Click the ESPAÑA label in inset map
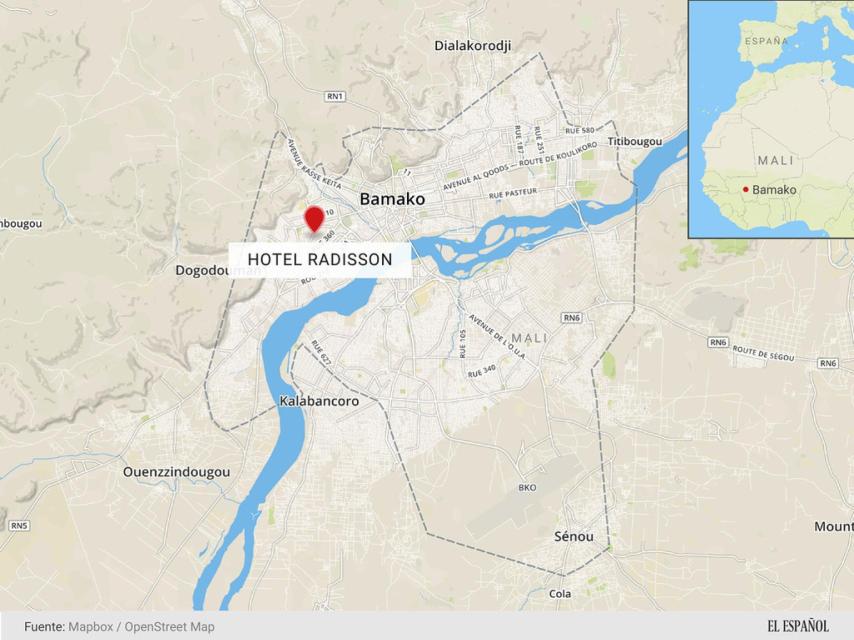Image resolution: width=854 pixels, height=640 pixels. coord(766,41)
